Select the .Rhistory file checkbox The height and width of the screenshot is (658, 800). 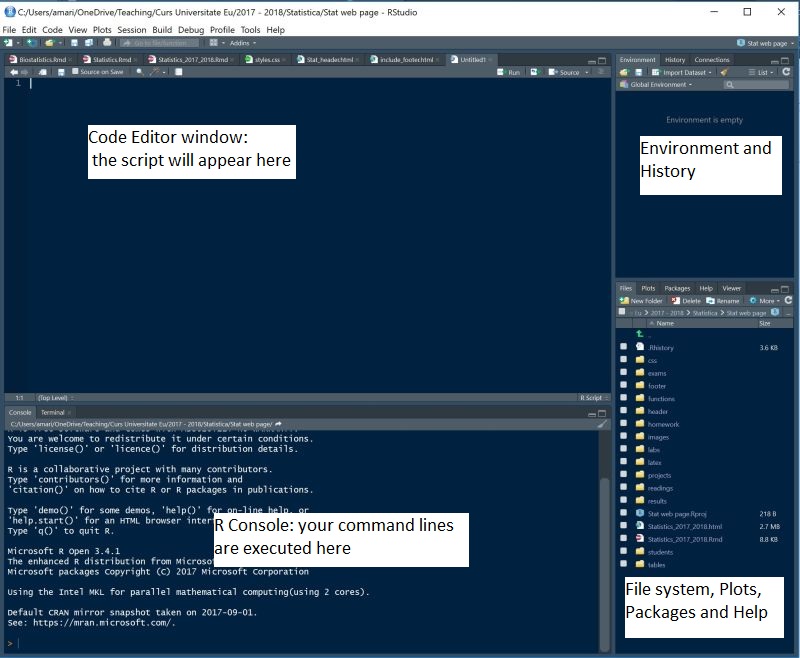click(624, 347)
